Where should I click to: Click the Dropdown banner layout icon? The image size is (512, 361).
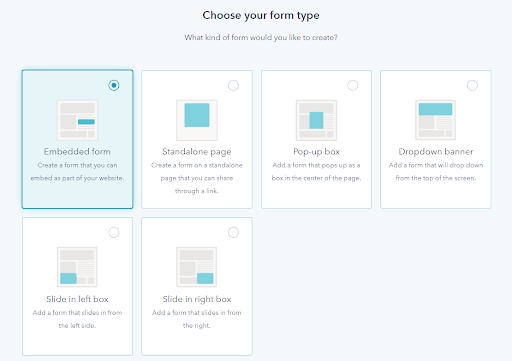coord(435,120)
